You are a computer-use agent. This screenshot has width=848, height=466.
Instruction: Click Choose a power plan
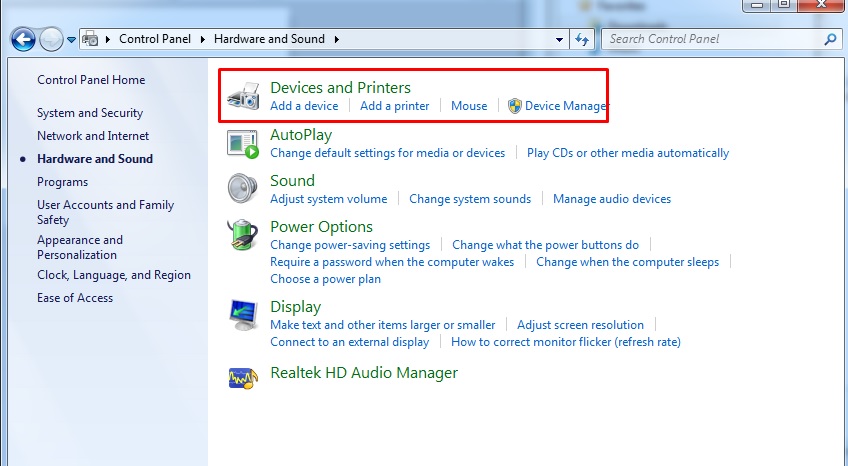tap(325, 279)
